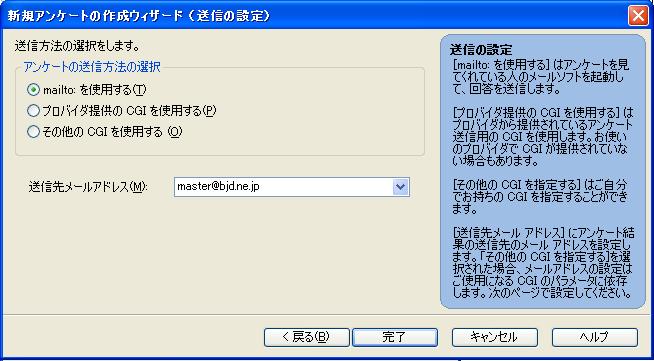Viewport: 654px width, 361px height.
Task: Click the 送信先メールアドレス(M): label
Action: (x=88, y=187)
